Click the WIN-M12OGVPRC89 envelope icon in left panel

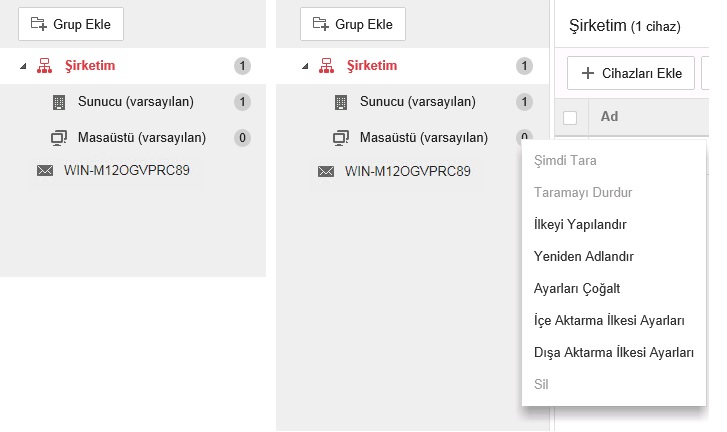pyautogui.click(x=44, y=171)
